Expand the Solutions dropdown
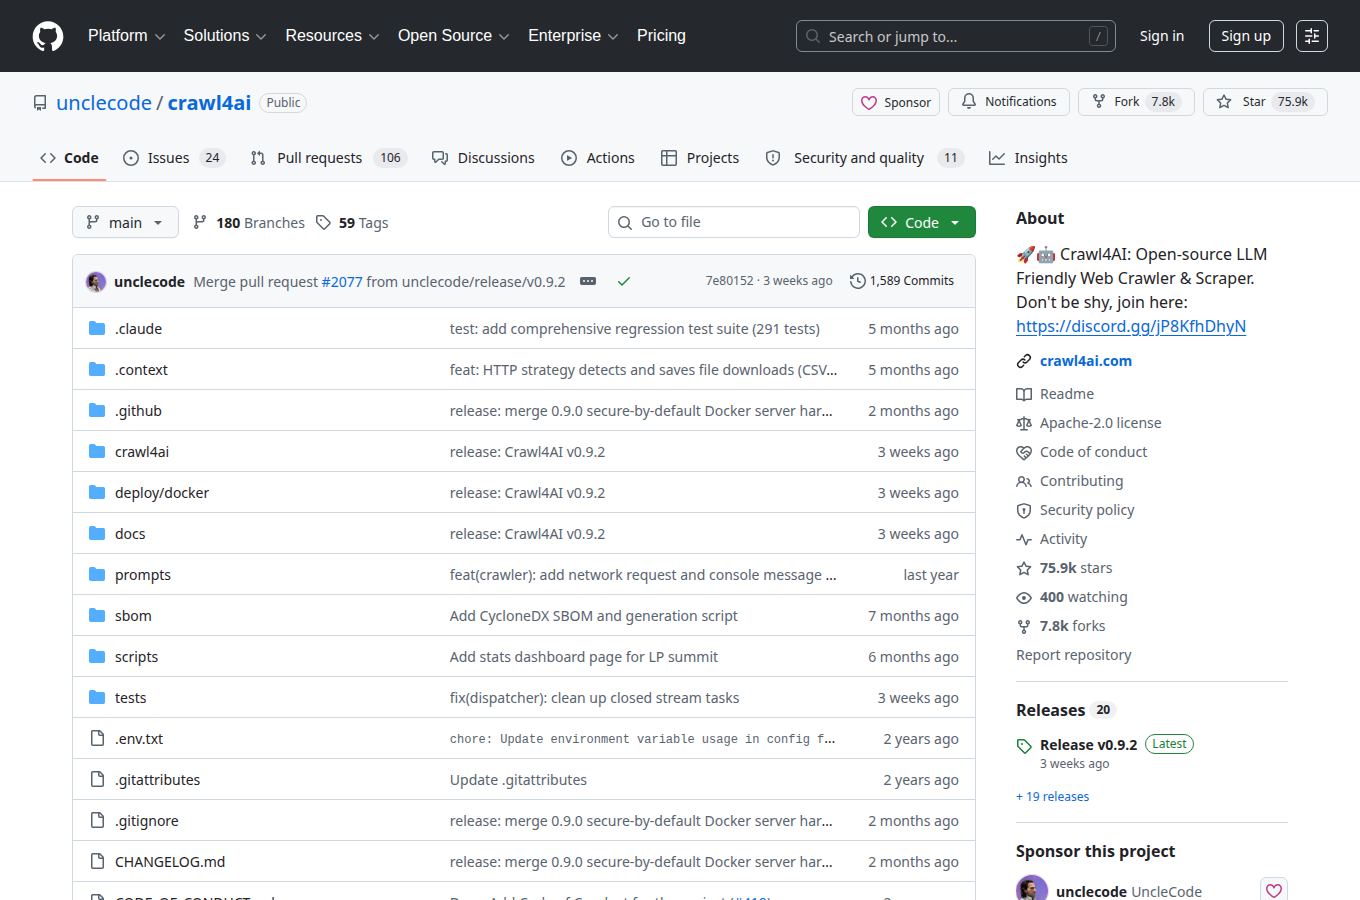This screenshot has width=1360, height=900. [225, 36]
